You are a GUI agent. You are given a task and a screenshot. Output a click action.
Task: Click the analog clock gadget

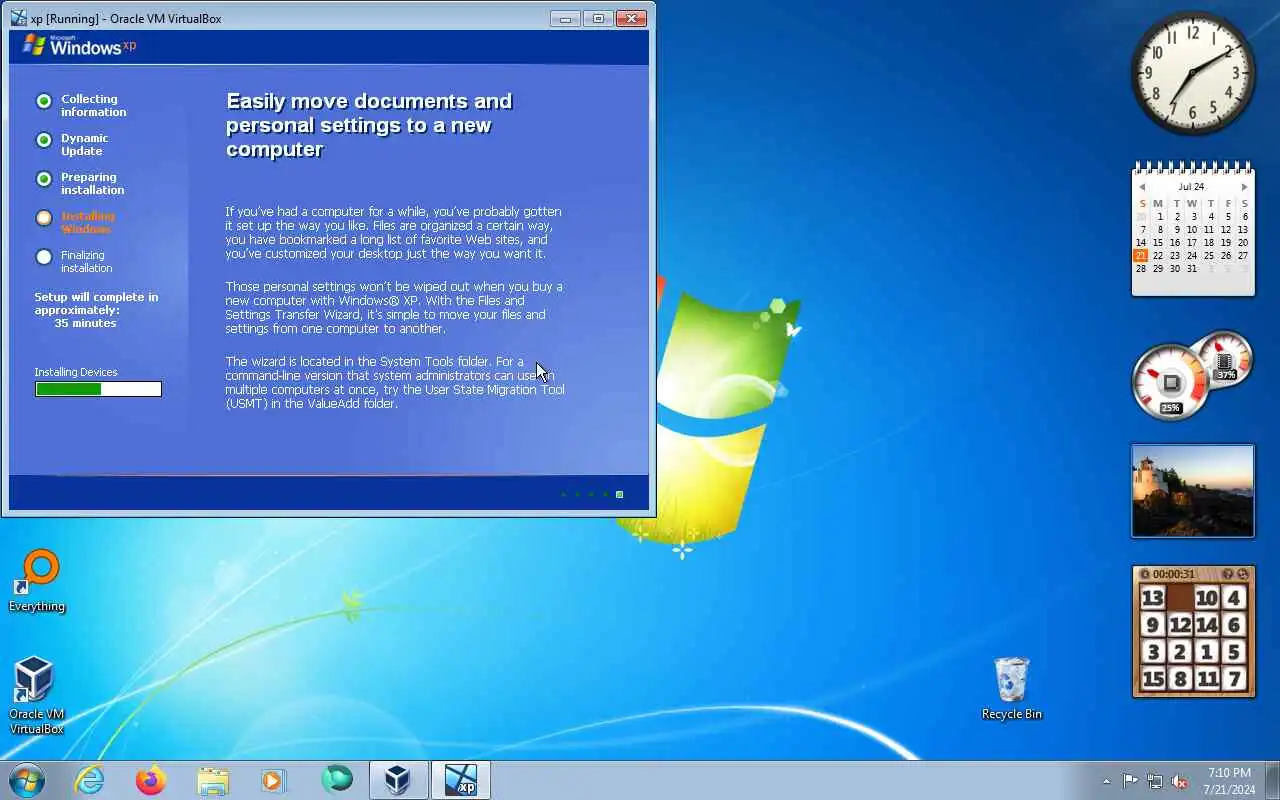tap(1193, 73)
